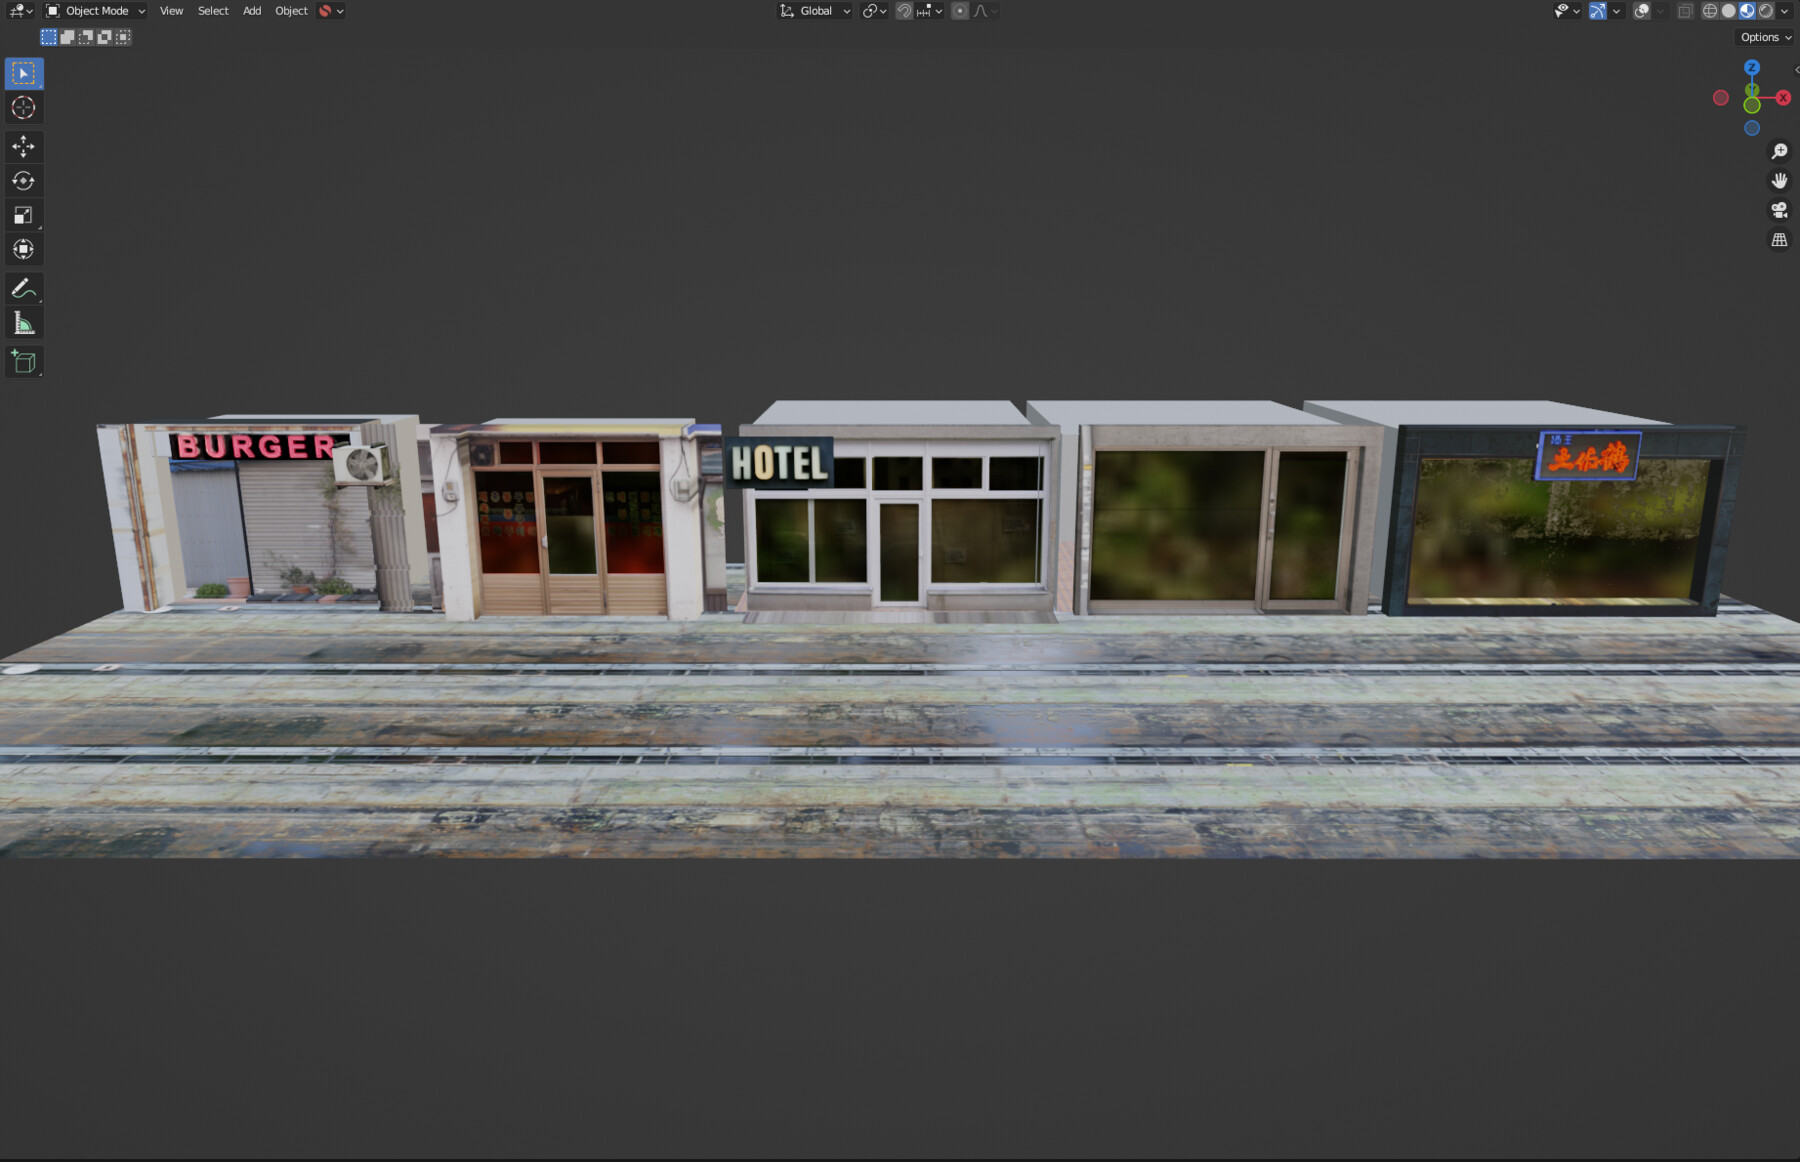Select the Scale tool

[x=24, y=215]
